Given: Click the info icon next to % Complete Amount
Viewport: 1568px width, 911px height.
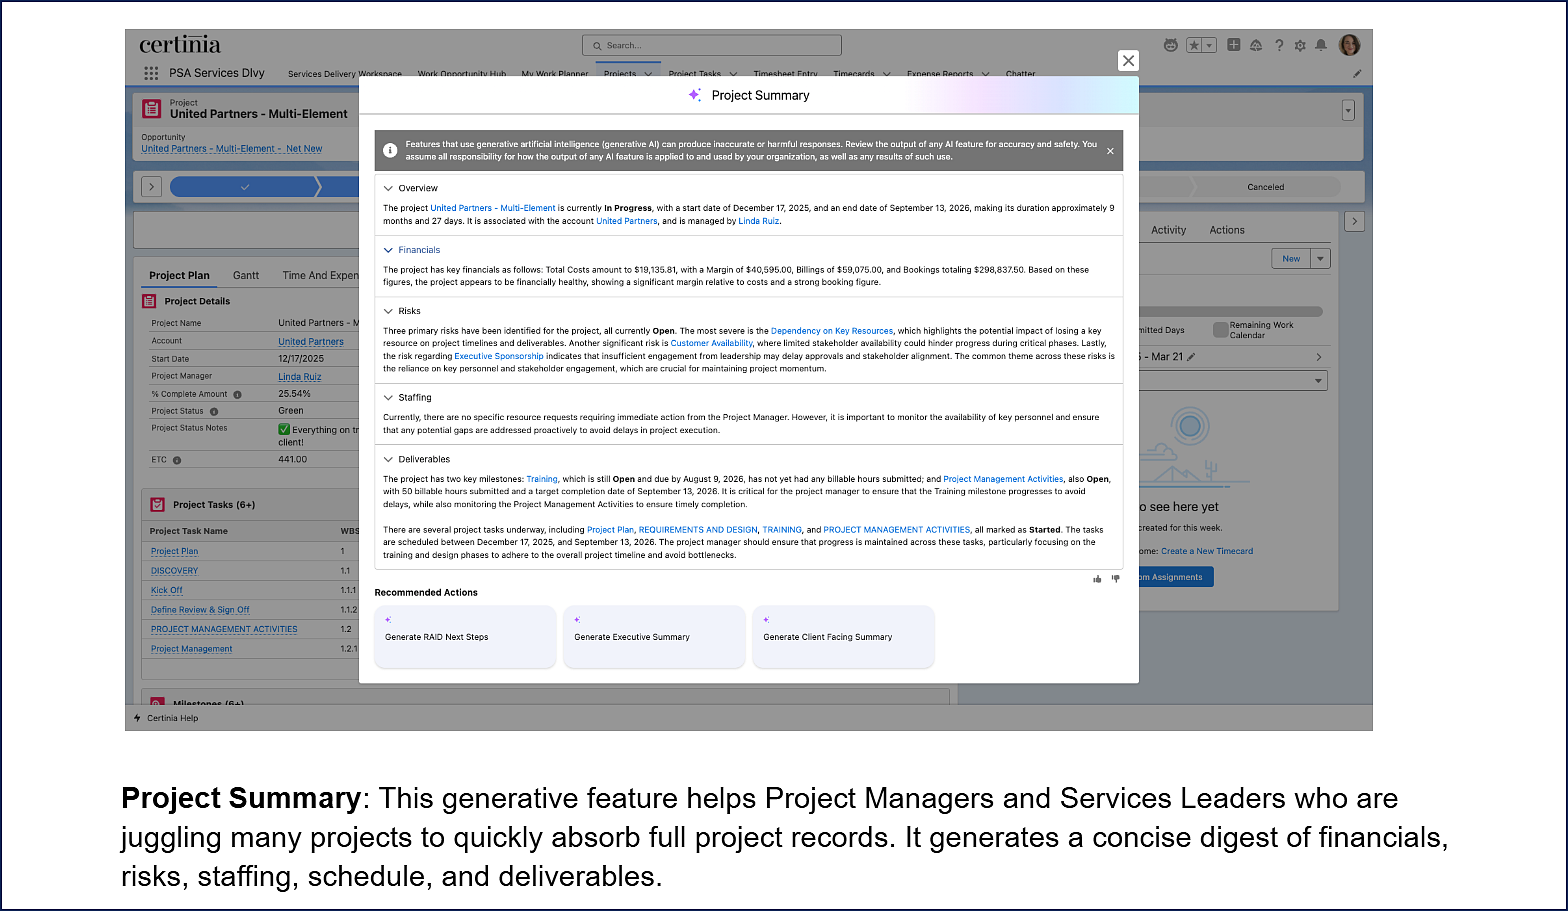Looking at the screenshot, I should coord(237,394).
